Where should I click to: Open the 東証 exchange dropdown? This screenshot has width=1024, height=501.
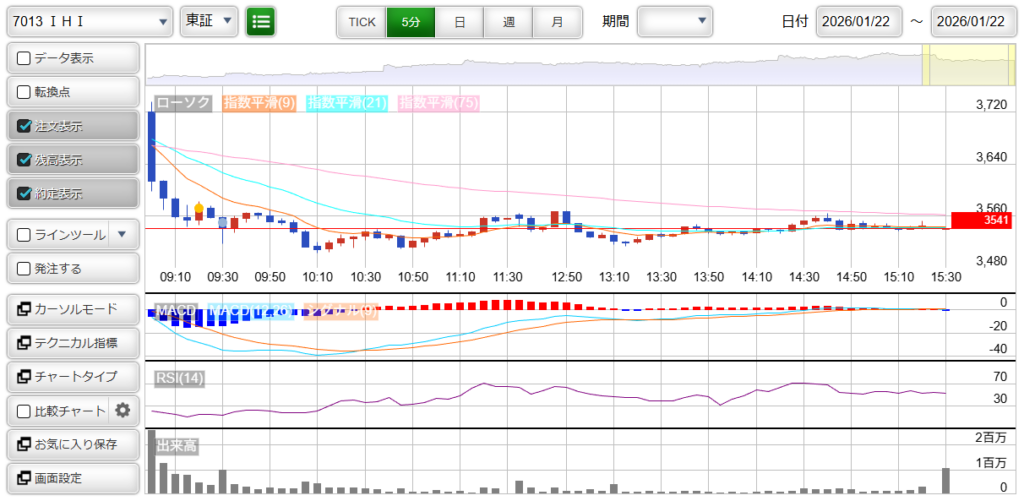209,21
